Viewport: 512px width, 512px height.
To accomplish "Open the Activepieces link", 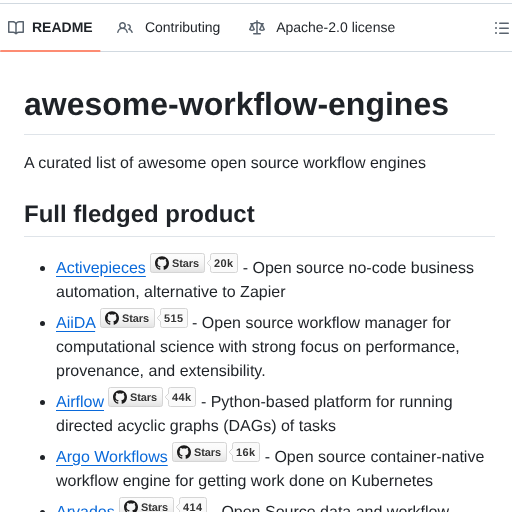I will point(101,268).
